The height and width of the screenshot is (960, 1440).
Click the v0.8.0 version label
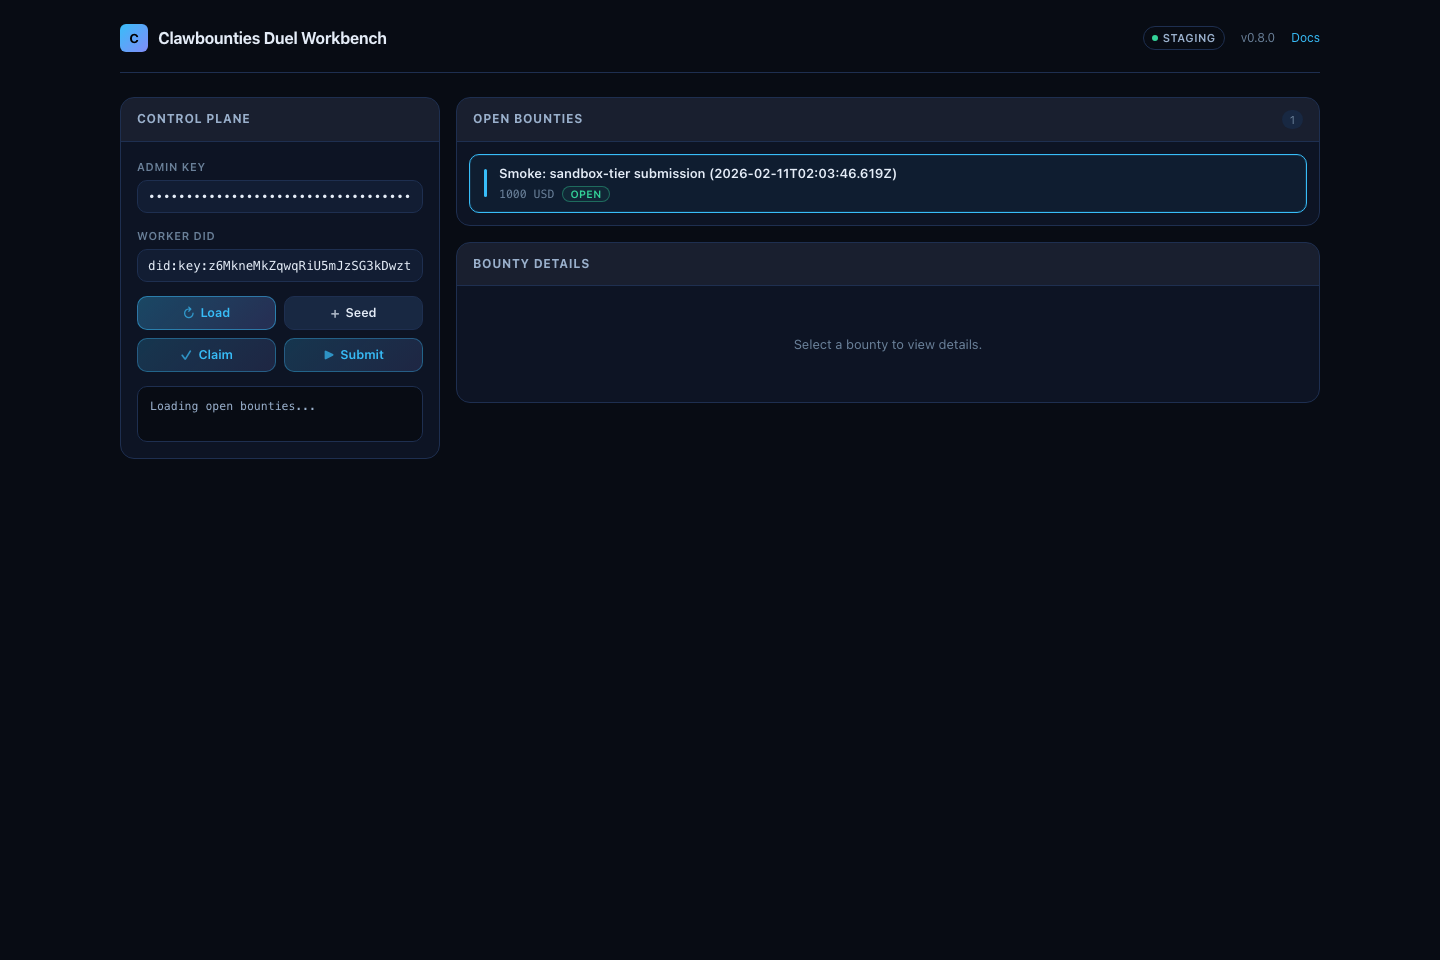[1257, 38]
